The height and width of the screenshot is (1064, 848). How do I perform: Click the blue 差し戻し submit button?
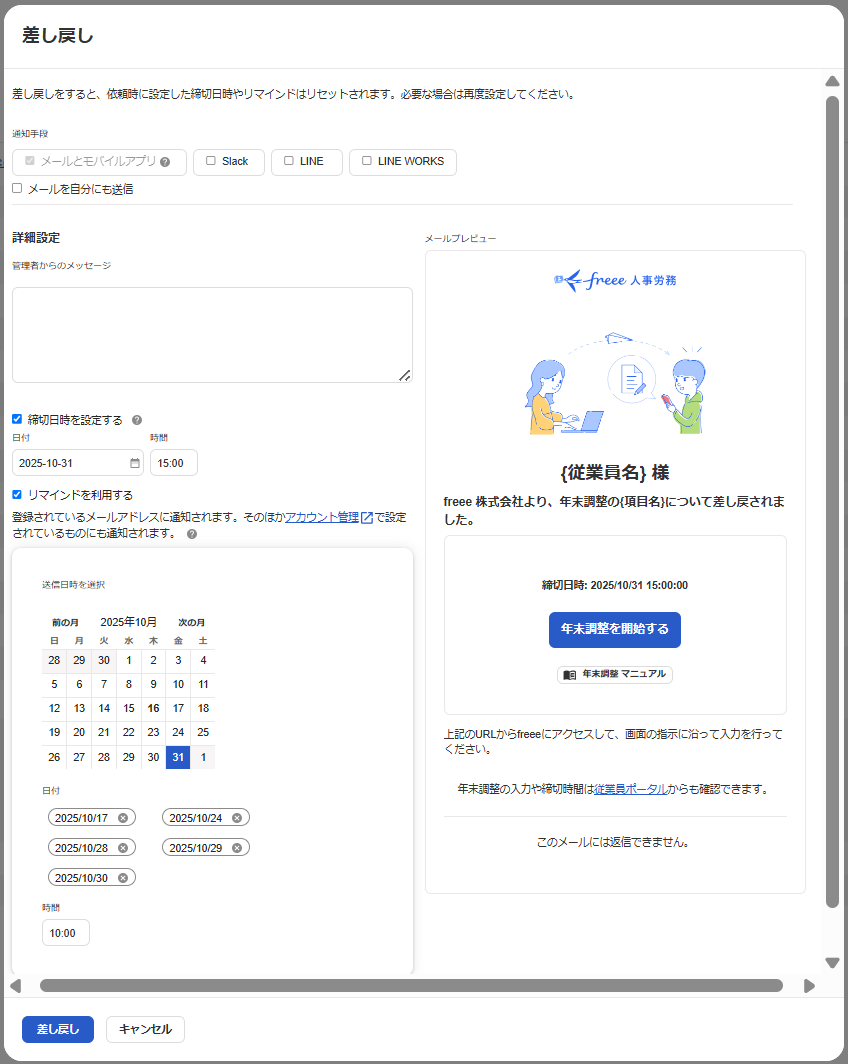click(x=58, y=1029)
